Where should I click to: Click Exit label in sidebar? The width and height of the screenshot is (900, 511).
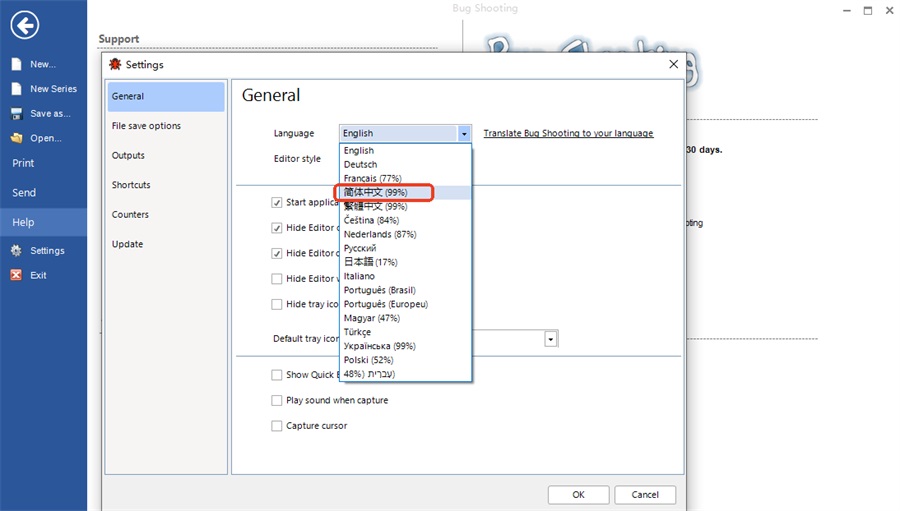click(x=38, y=276)
